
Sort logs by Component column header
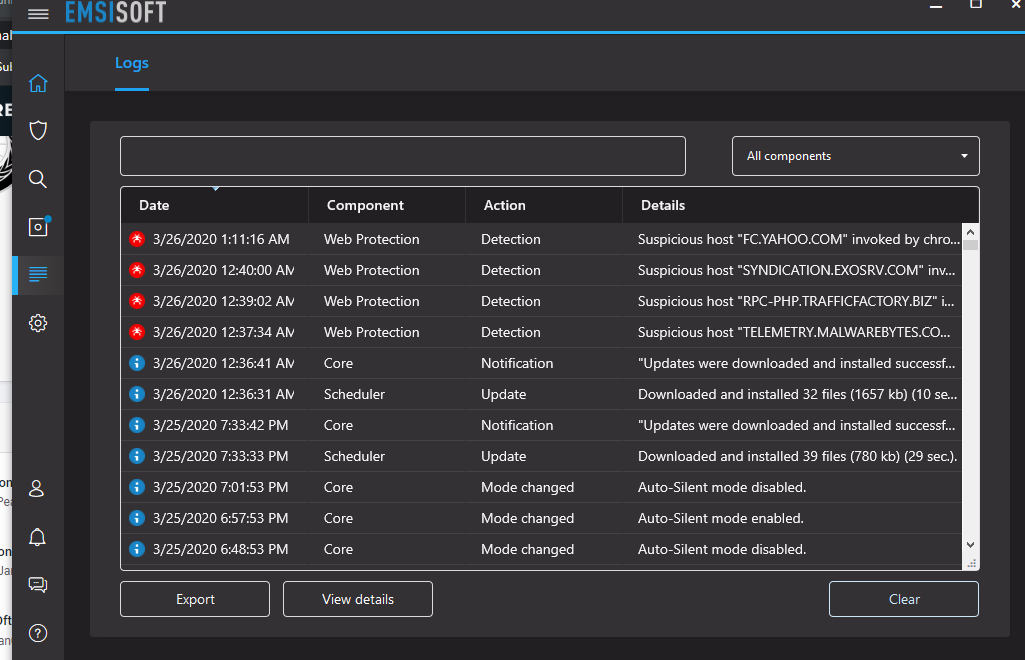[x=365, y=205]
